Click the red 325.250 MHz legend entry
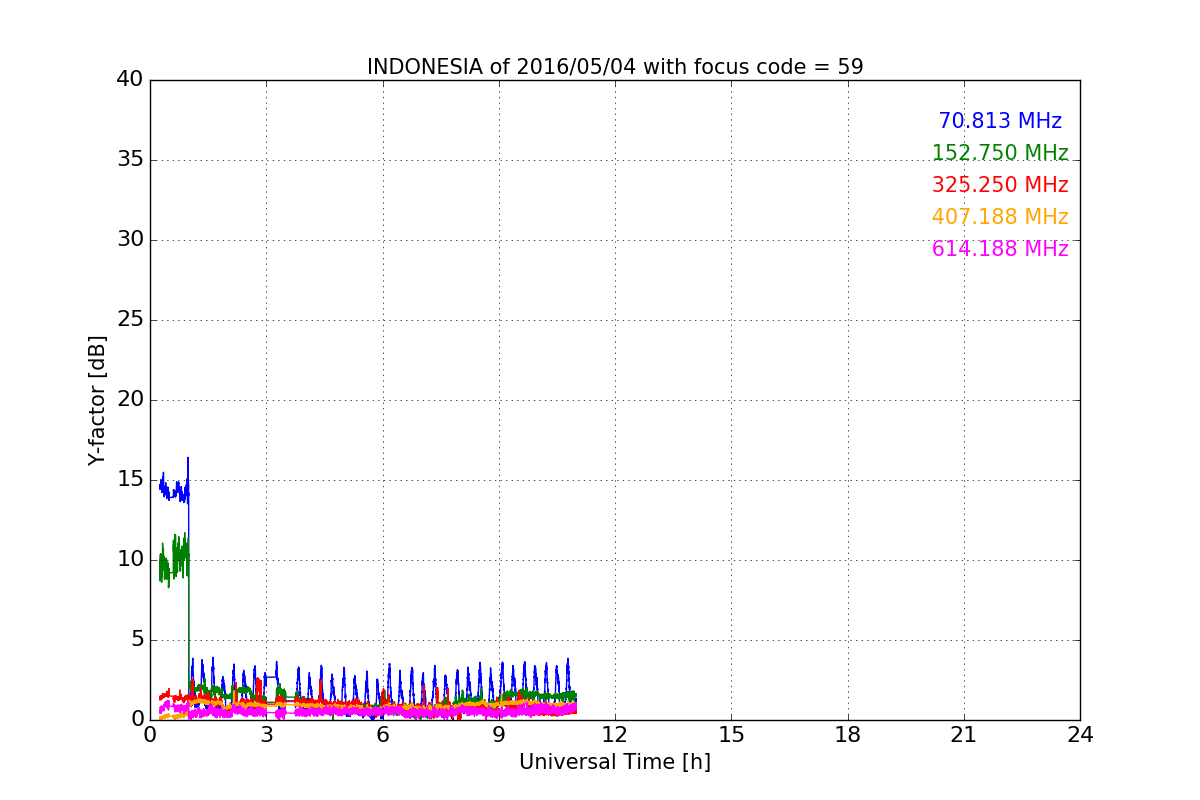This screenshot has width=1200, height=800. tap(999, 185)
